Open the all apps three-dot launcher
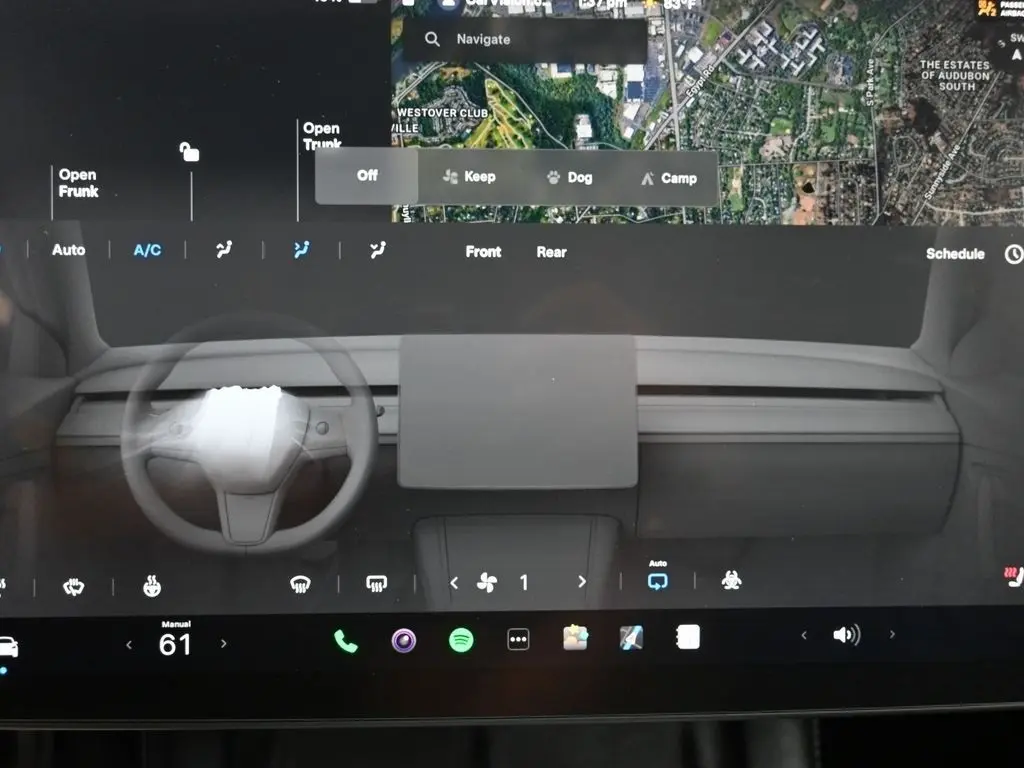Viewport: 1024px width, 768px height. point(518,640)
